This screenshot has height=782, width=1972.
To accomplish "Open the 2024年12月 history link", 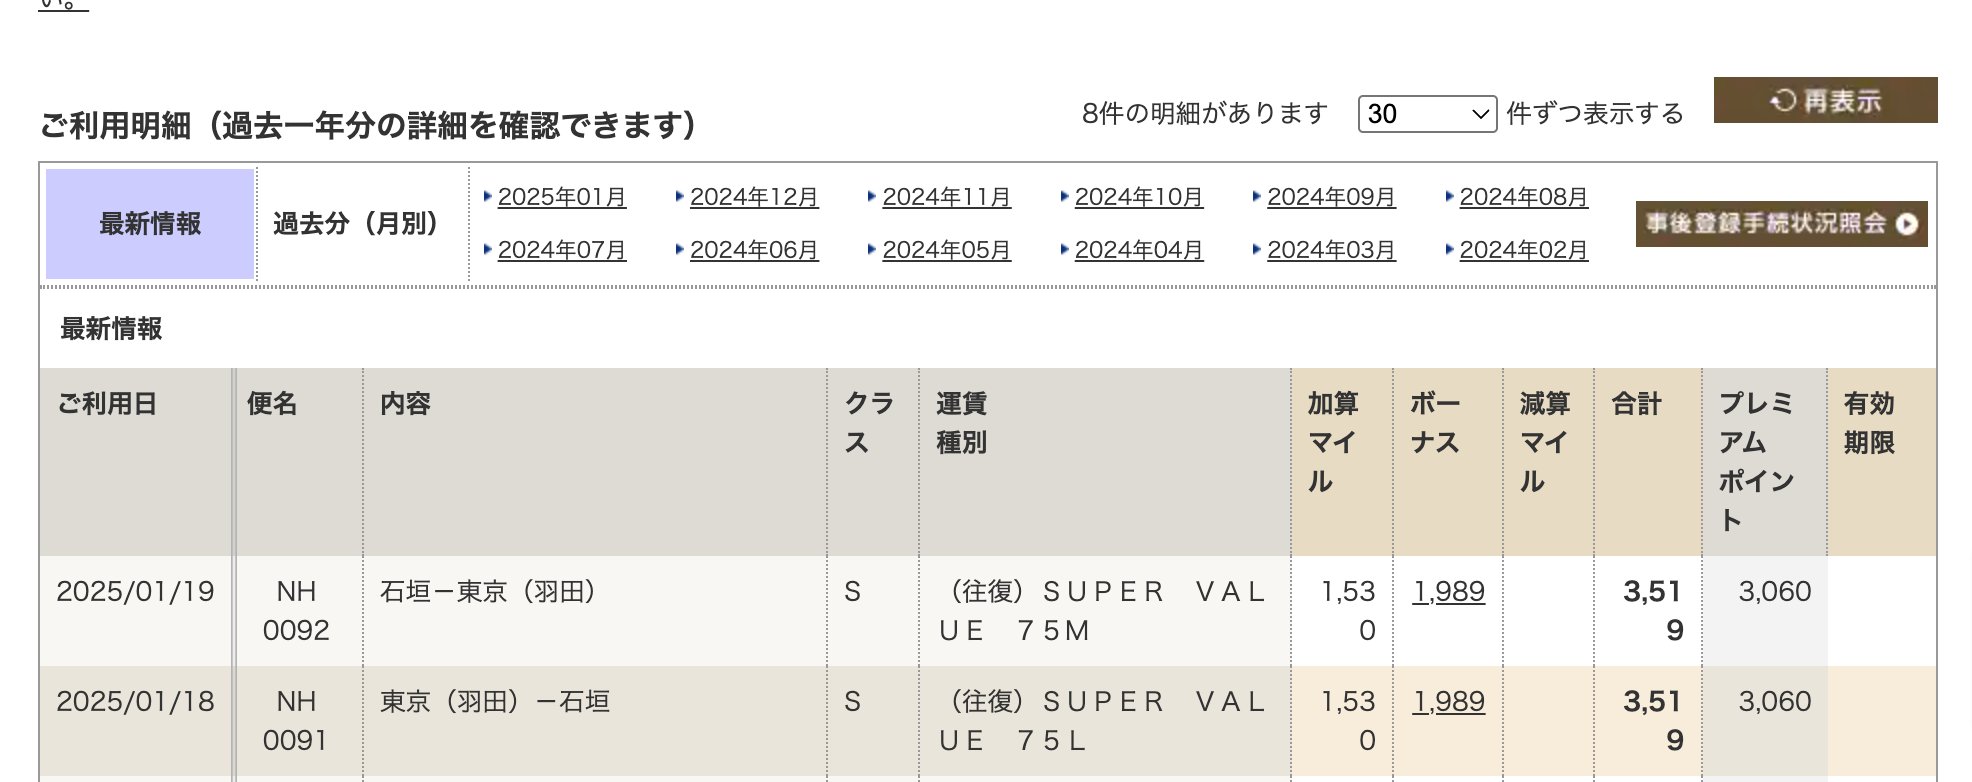I will coord(754,197).
